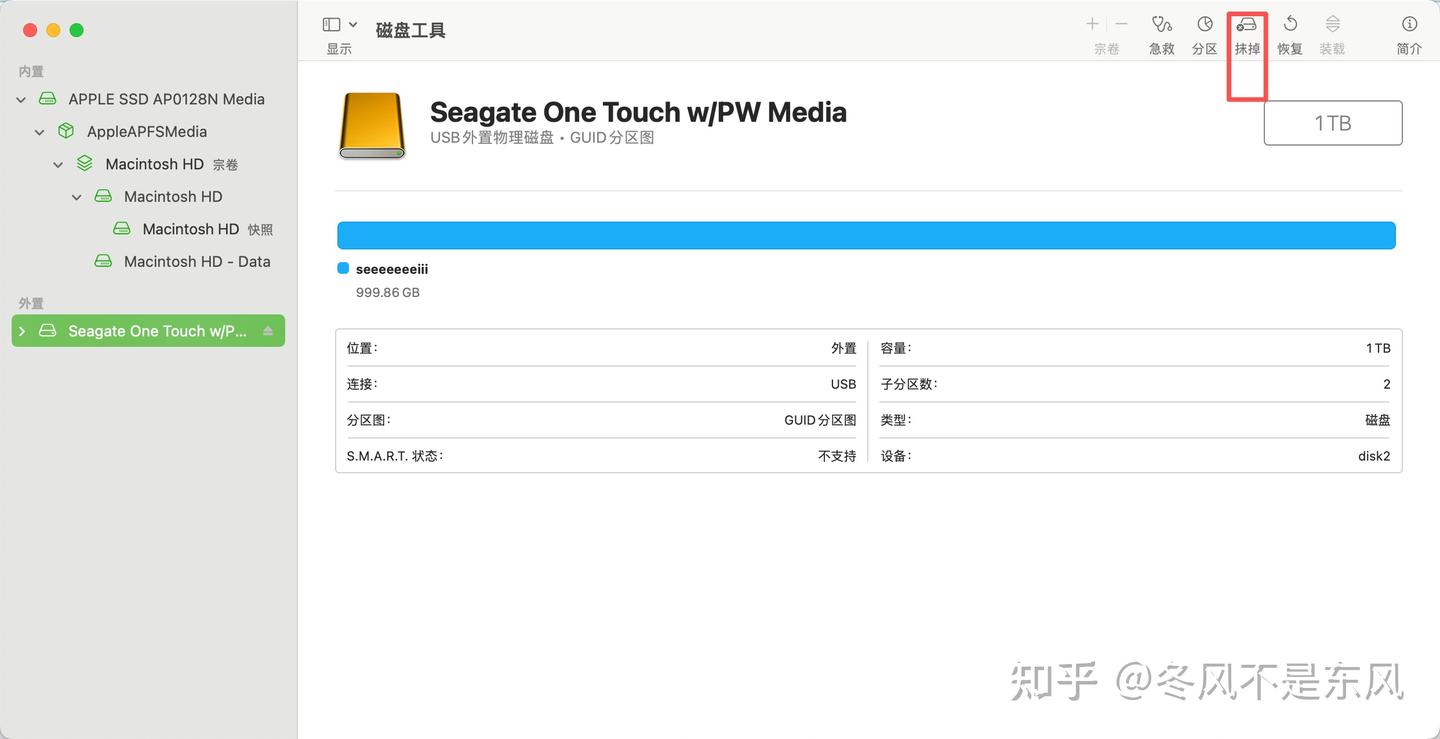1440x739 pixels.
Task: Click the Erase (抹掉) toolbar icon
Action: coord(1247,24)
